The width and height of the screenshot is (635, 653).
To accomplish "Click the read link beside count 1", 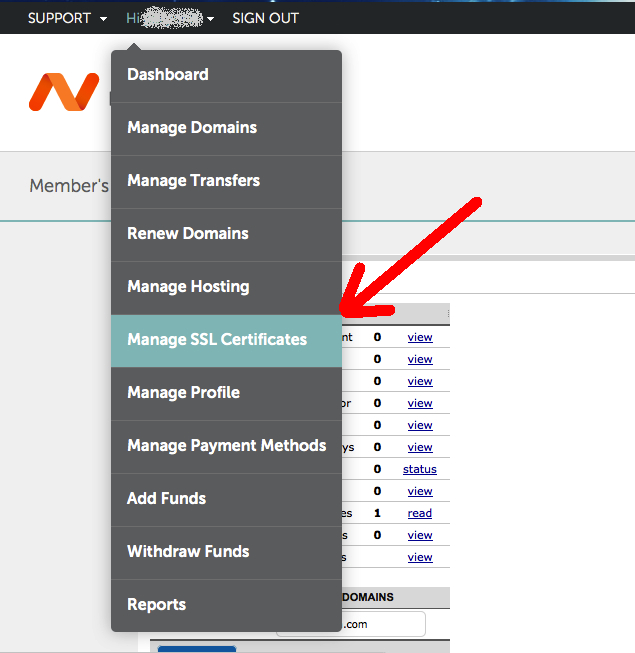I will (419, 513).
